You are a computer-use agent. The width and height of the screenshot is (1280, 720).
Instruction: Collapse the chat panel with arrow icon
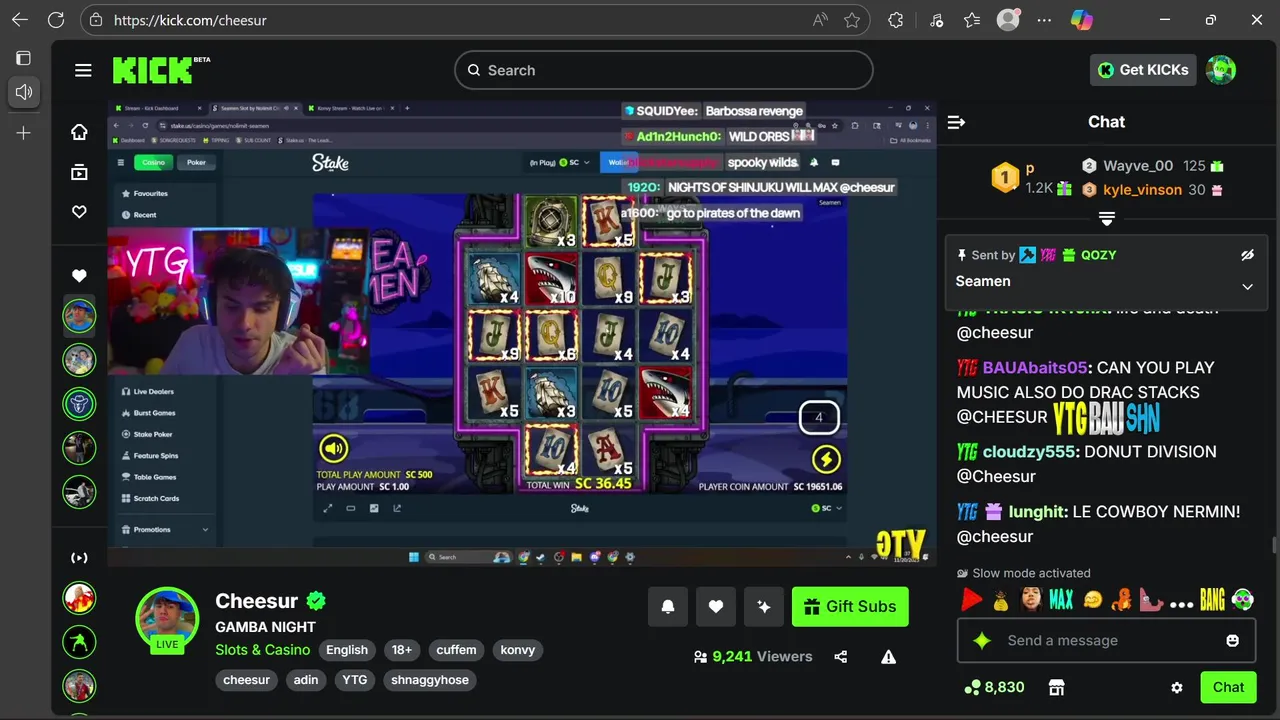pyautogui.click(x=956, y=122)
